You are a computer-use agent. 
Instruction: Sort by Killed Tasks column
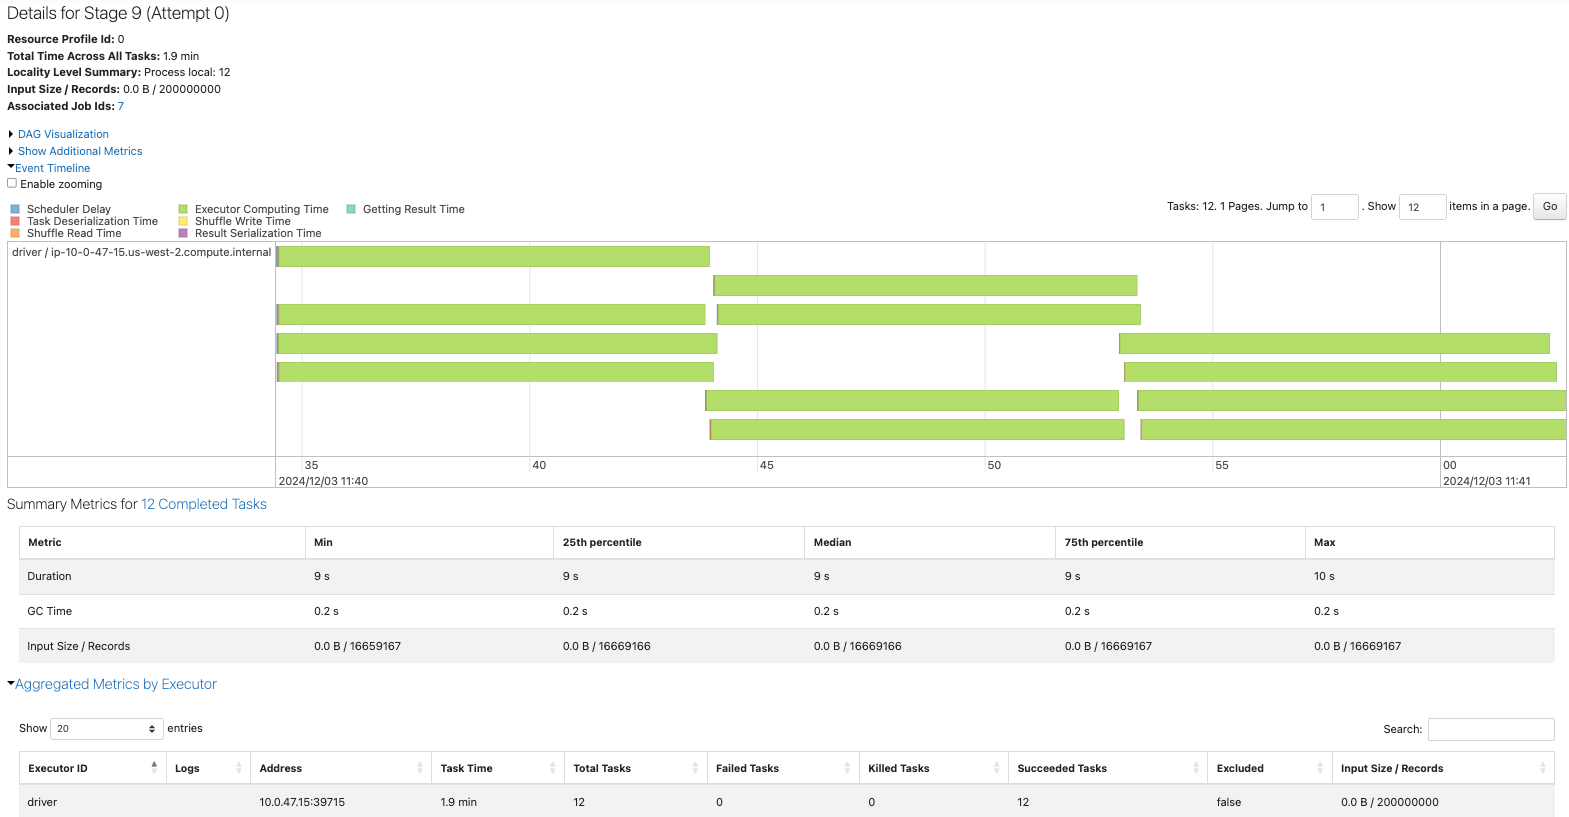tap(934, 768)
